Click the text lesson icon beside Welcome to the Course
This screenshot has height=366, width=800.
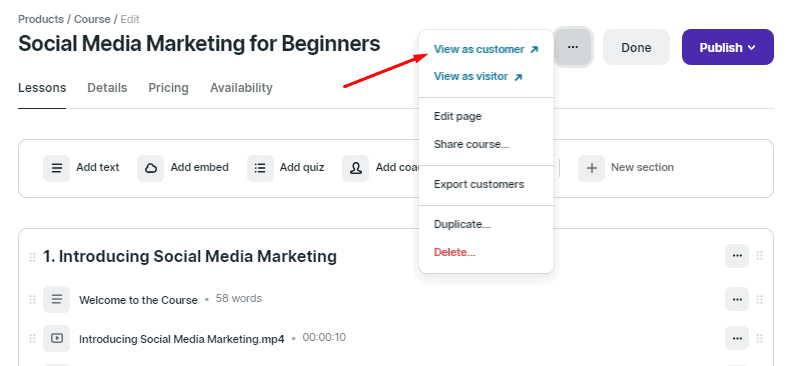click(x=57, y=299)
